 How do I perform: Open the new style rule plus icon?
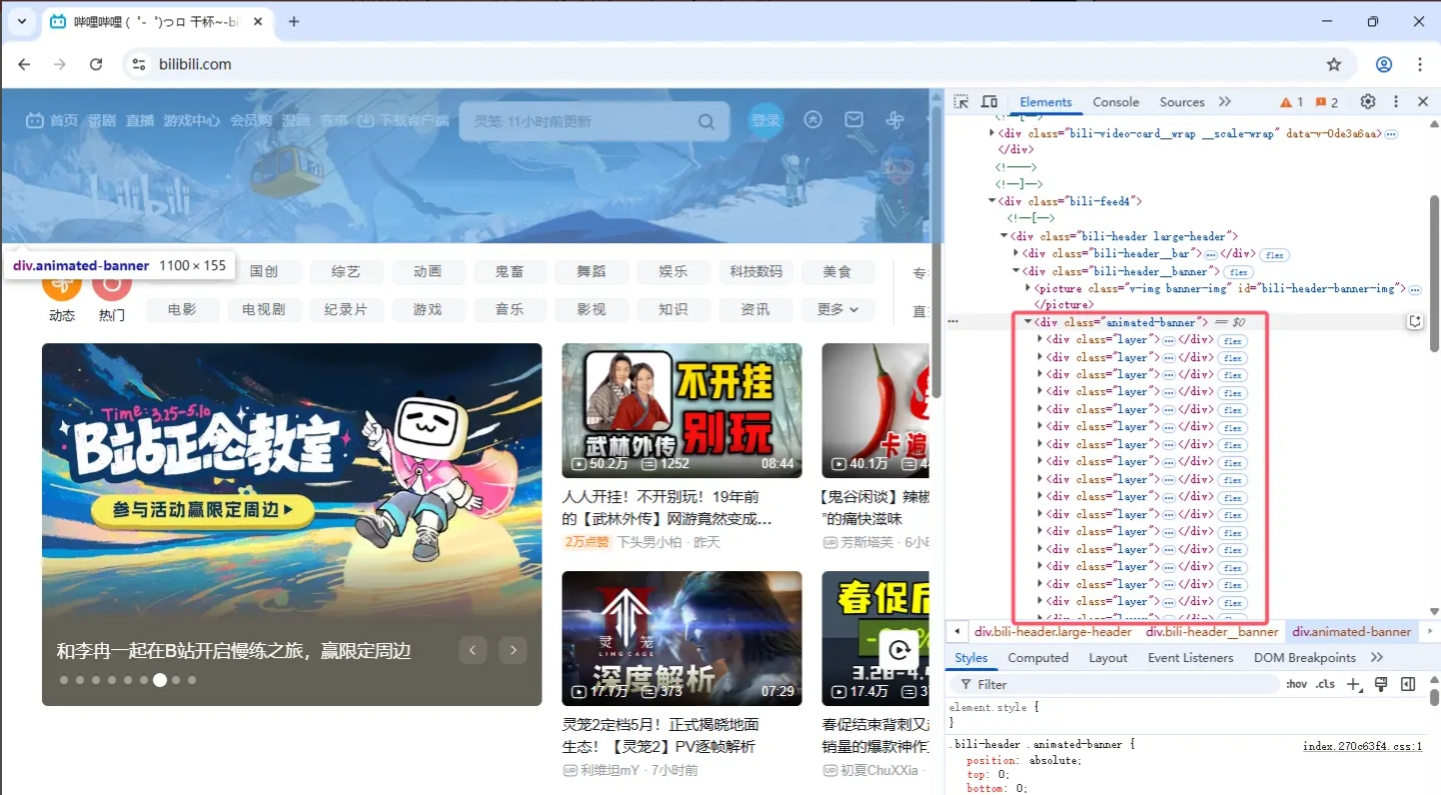tap(1354, 684)
